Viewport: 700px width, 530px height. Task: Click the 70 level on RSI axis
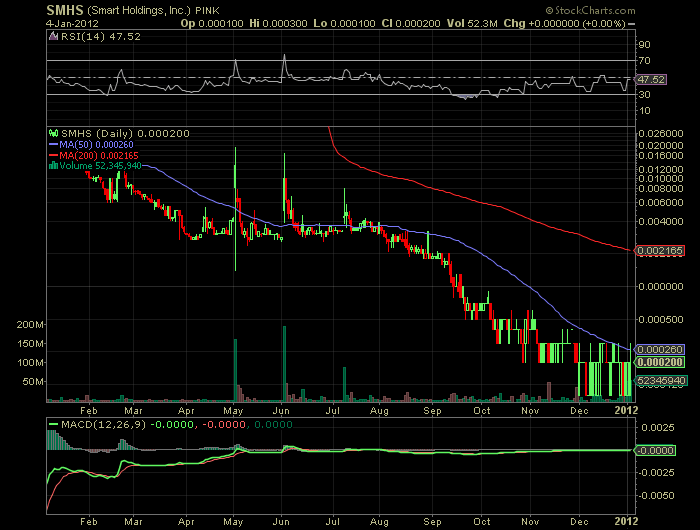(644, 61)
